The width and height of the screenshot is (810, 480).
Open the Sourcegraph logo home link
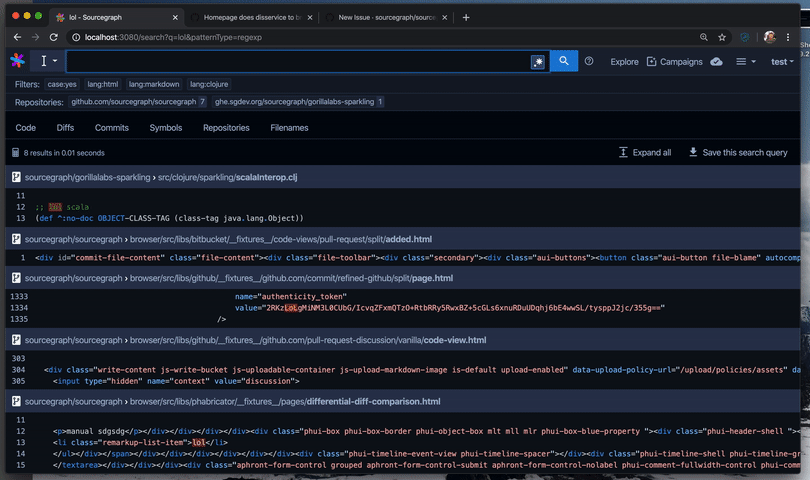tap(18, 60)
